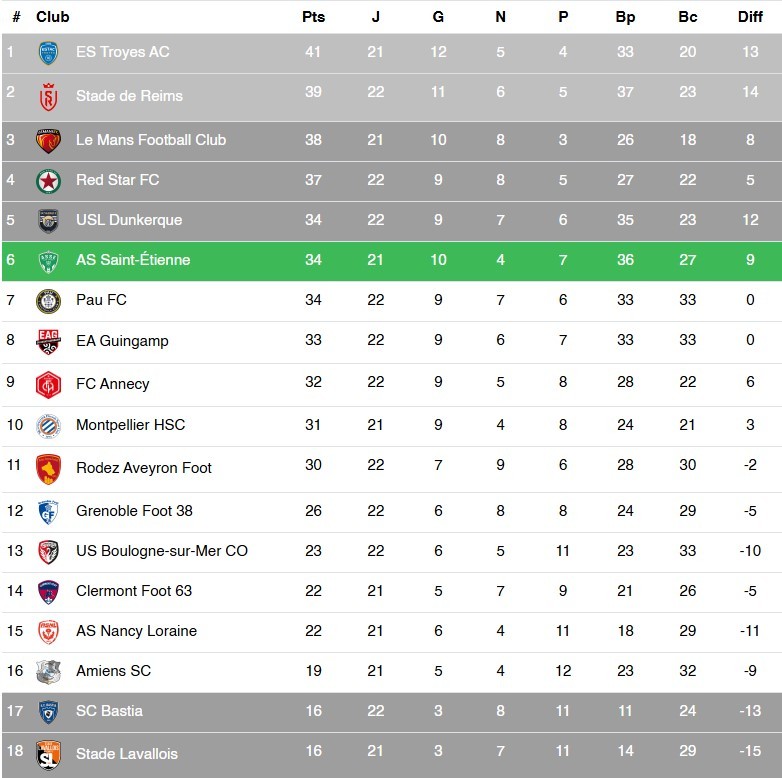Click the Red Star FC star emblem

[48, 181]
